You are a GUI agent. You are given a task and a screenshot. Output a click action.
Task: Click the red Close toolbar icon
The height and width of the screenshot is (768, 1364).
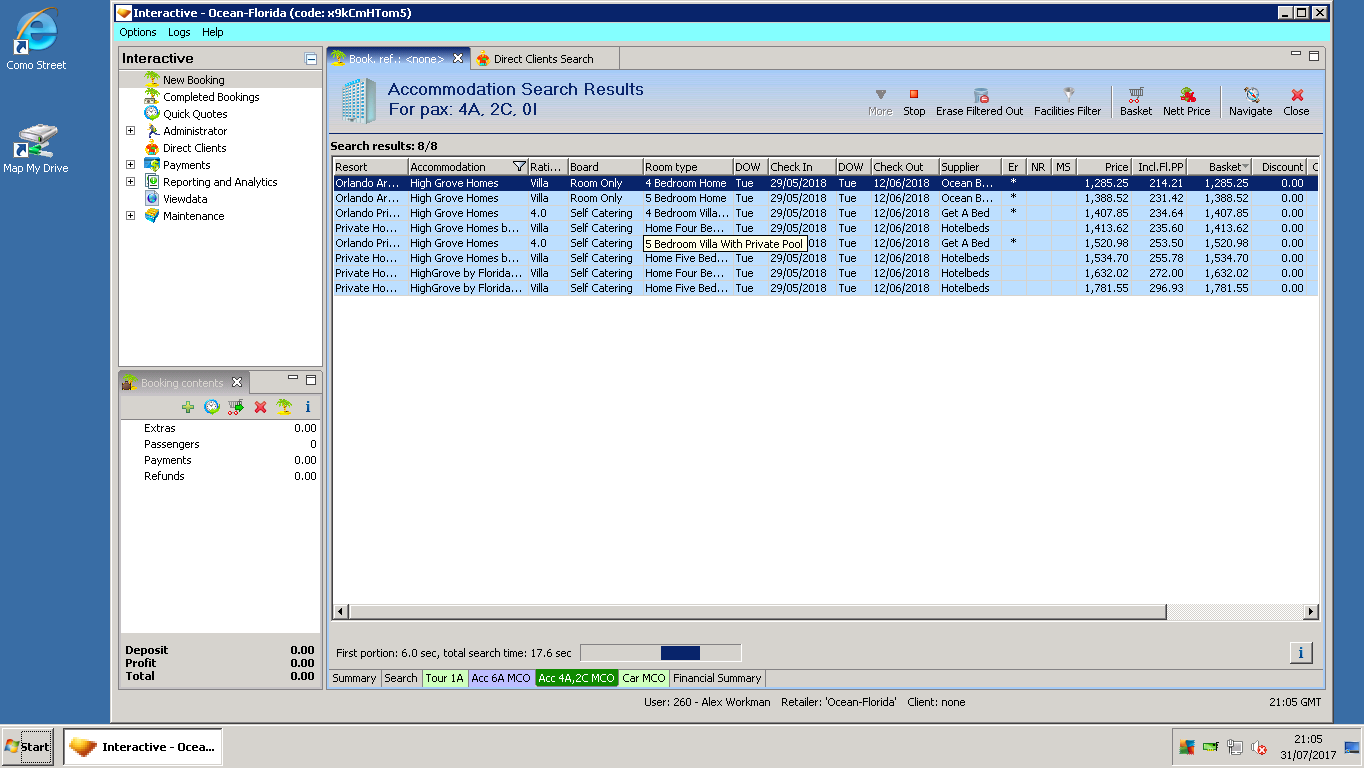click(x=1297, y=95)
